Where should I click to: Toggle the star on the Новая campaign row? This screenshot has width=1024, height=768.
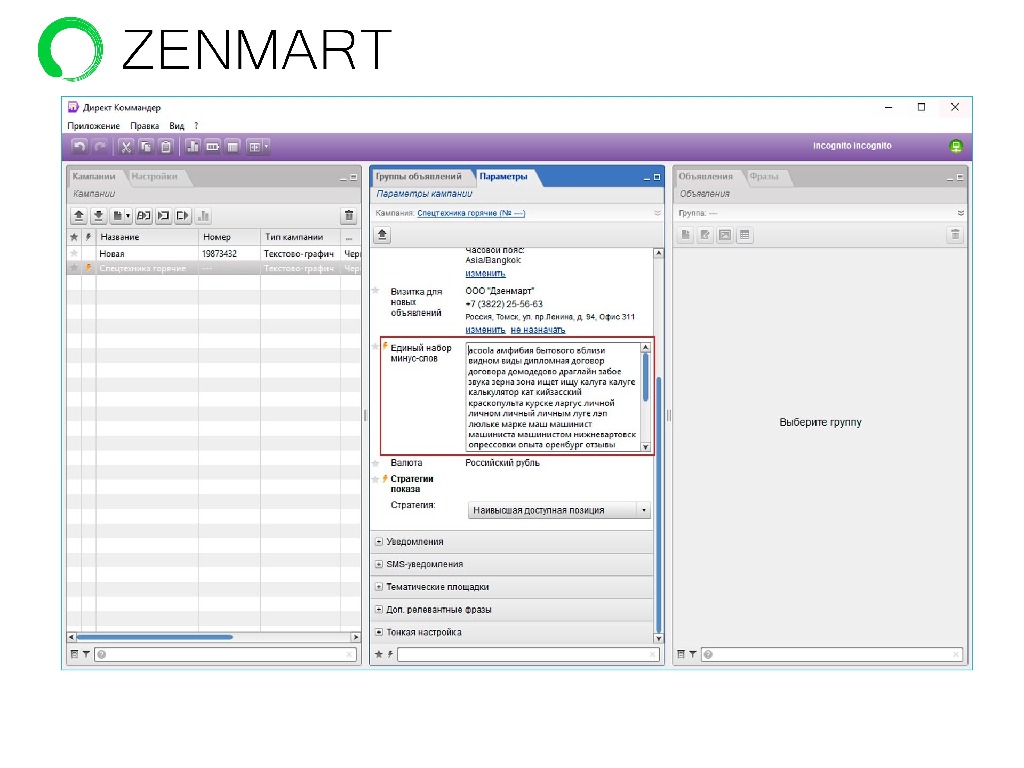click(x=74, y=253)
